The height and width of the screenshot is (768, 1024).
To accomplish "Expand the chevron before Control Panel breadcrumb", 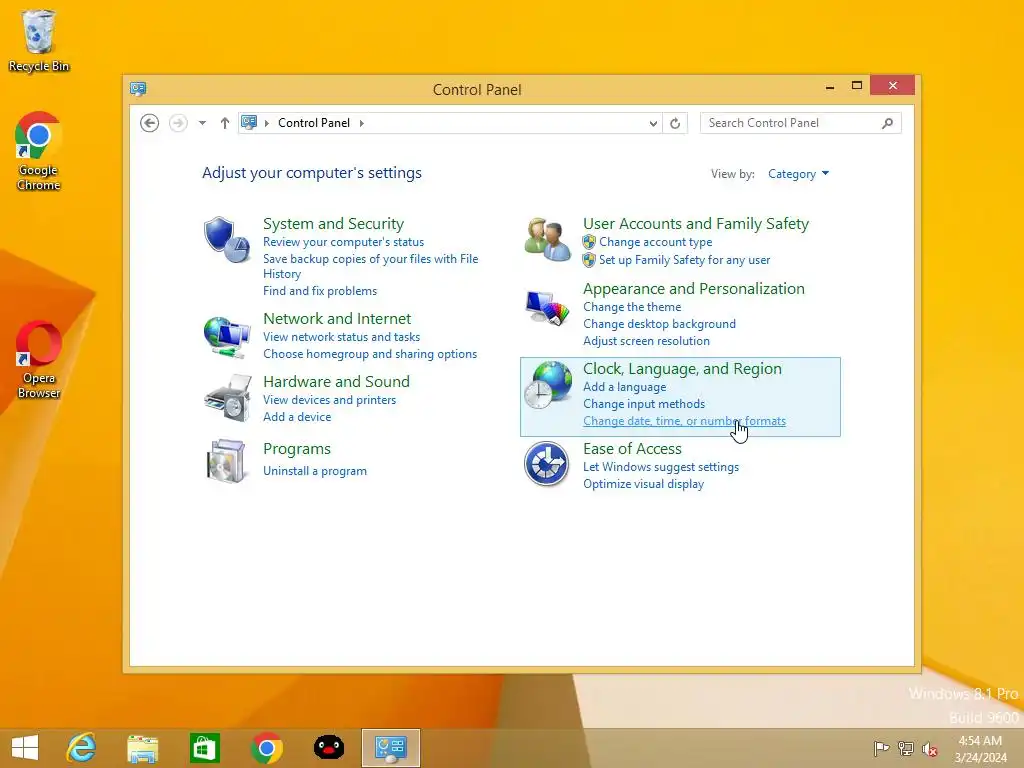I will point(266,123).
